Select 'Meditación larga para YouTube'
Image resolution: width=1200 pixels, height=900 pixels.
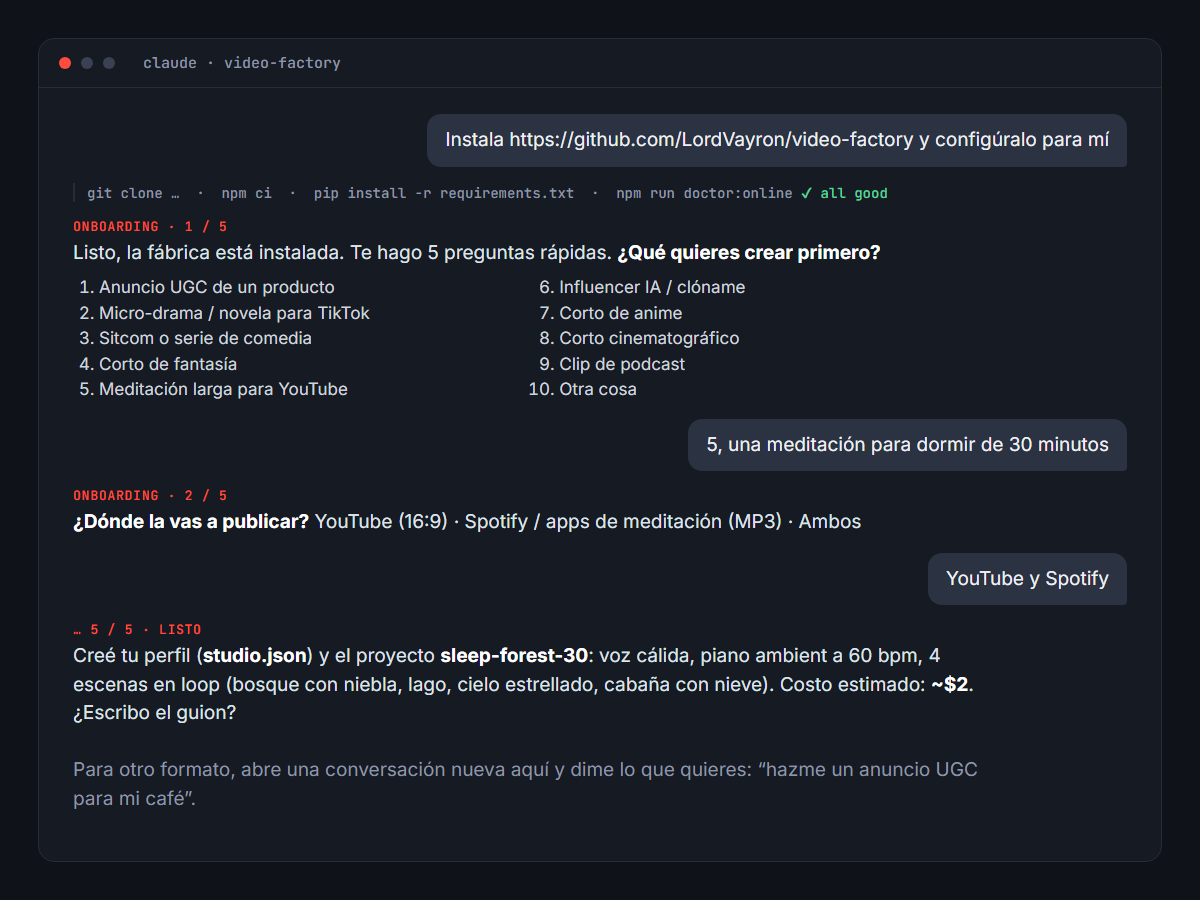[223, 389]
